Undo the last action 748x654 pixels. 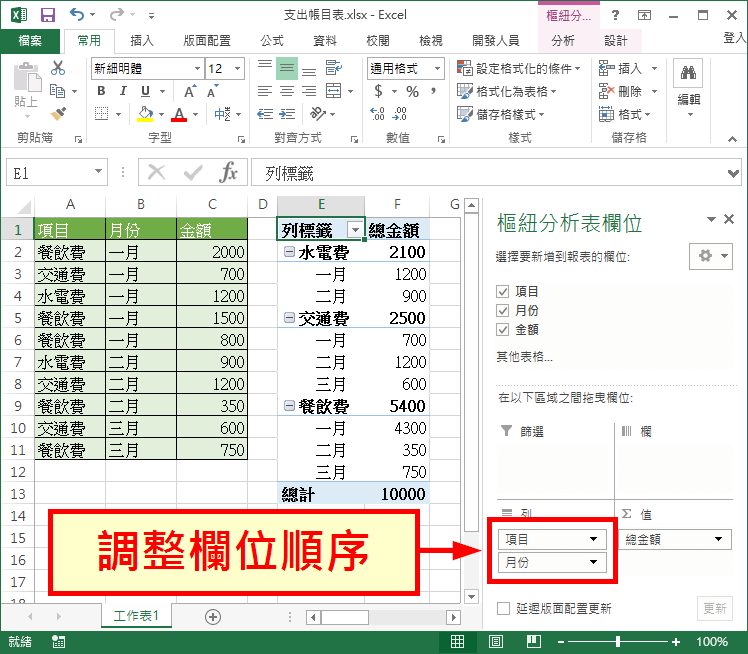[77, 14]
